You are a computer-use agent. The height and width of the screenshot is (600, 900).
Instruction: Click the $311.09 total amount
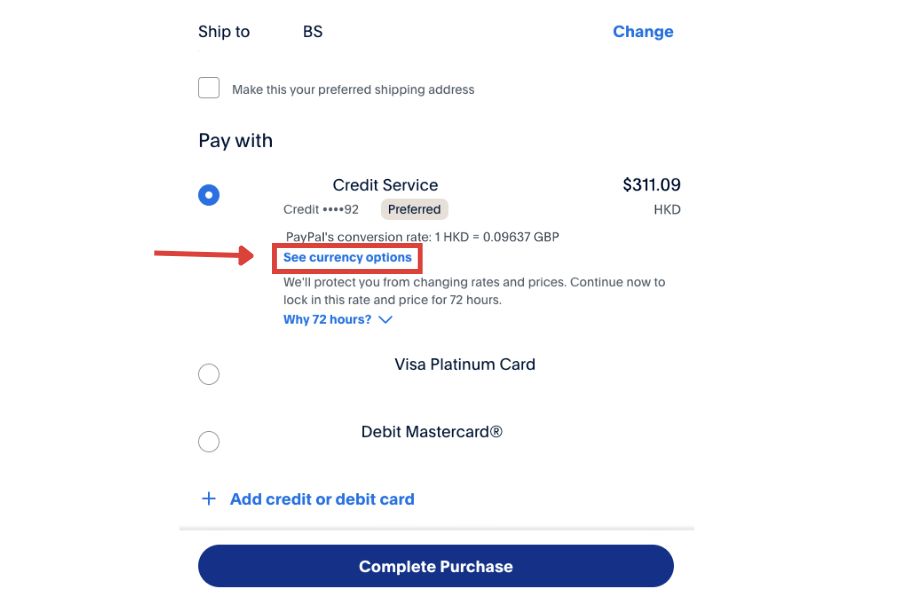[651, 185]
